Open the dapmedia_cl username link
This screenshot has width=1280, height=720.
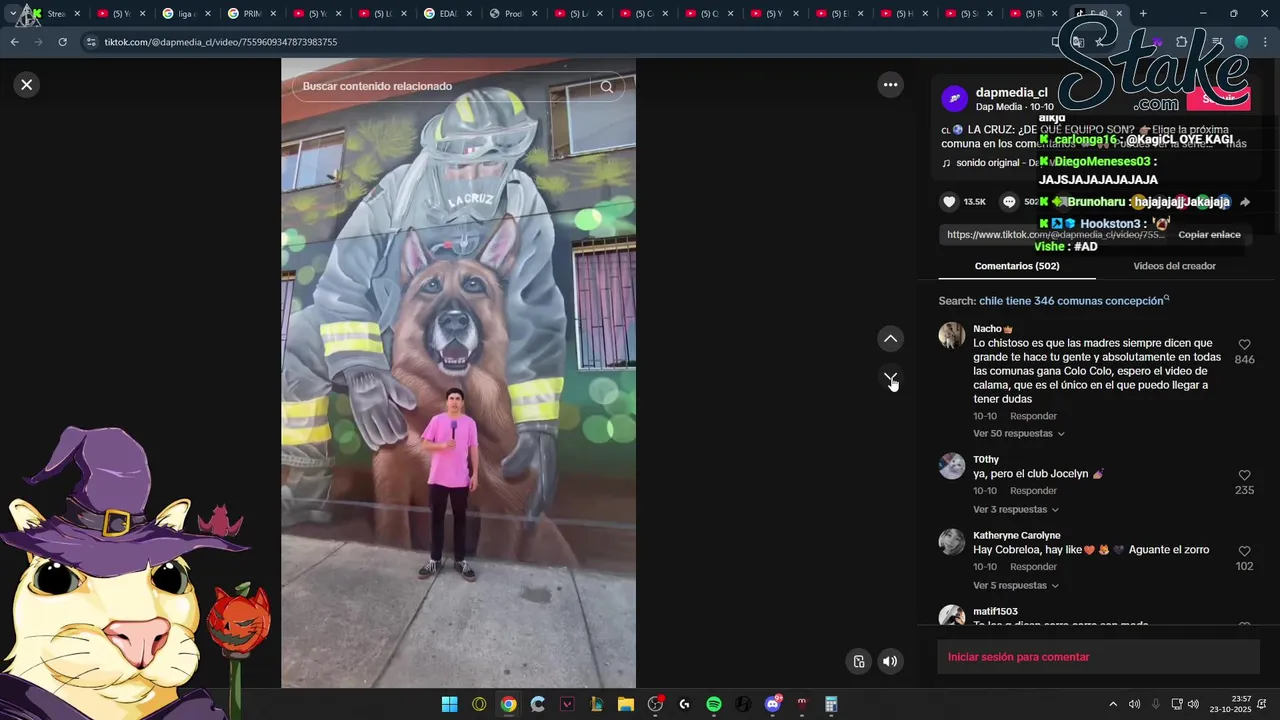1011,93
